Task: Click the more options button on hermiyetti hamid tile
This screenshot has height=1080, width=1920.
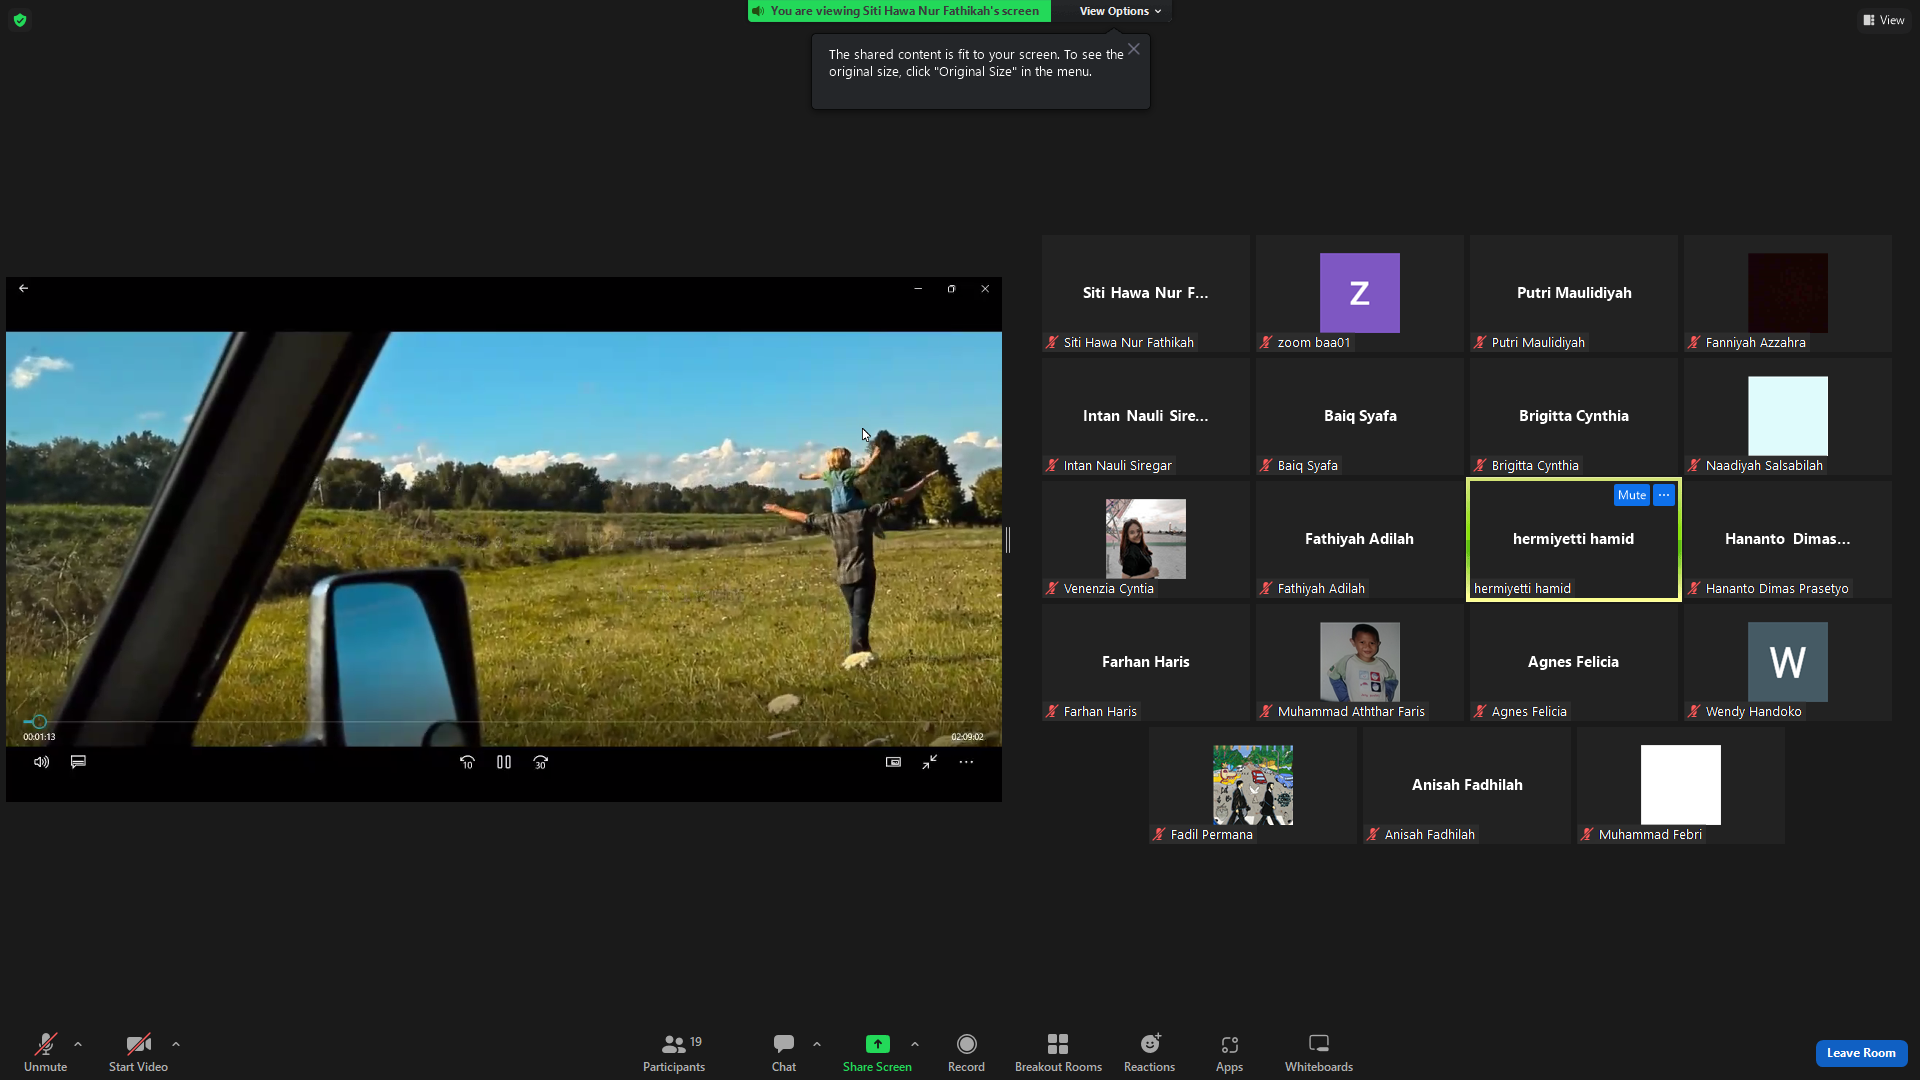Action: (1664, 495)
